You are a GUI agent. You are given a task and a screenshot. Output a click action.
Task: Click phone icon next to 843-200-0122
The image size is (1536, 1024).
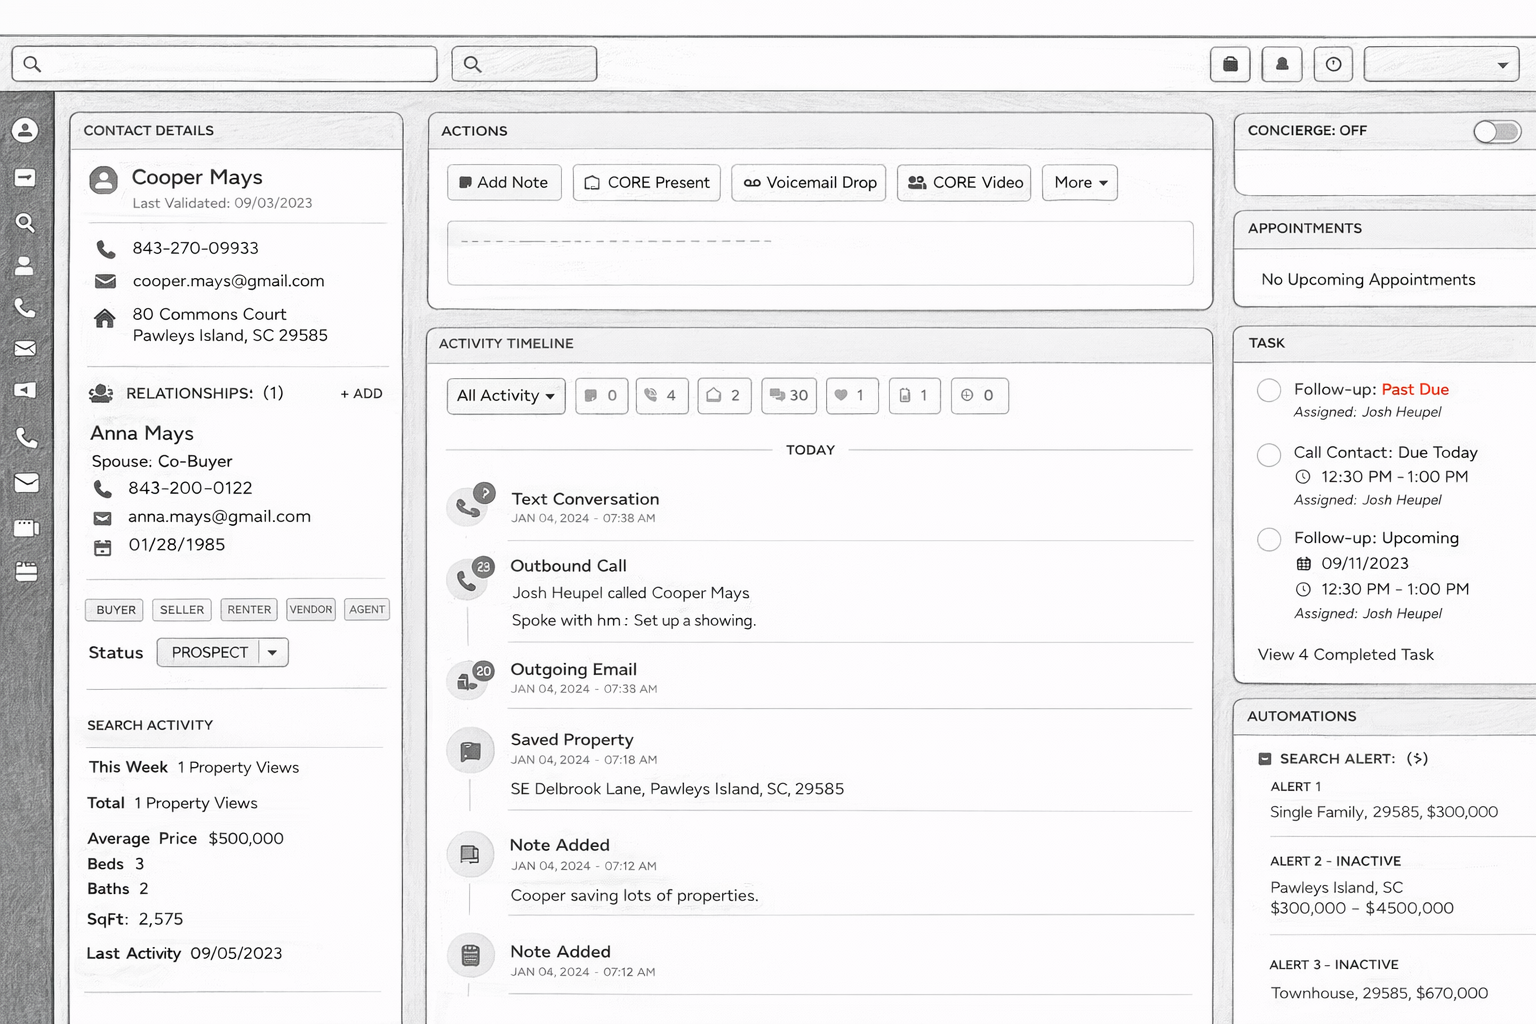[103, 489]
